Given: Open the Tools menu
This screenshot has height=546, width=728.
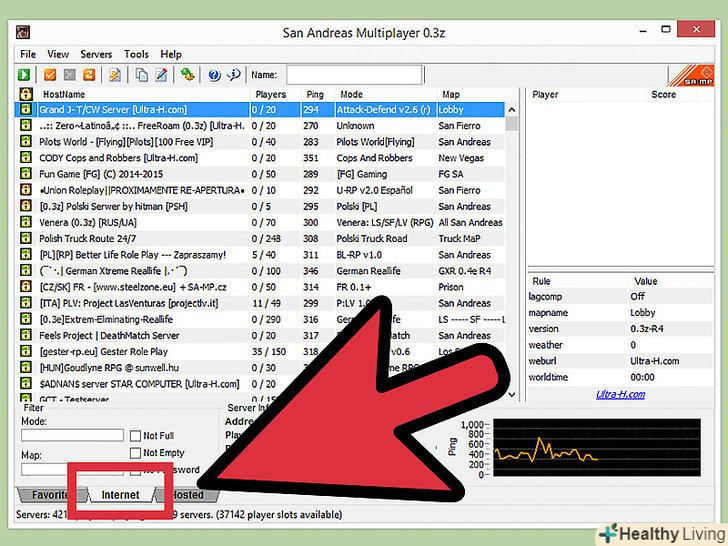Looking at the screenshot, I should pyautogui.click(x=136, y=54).
